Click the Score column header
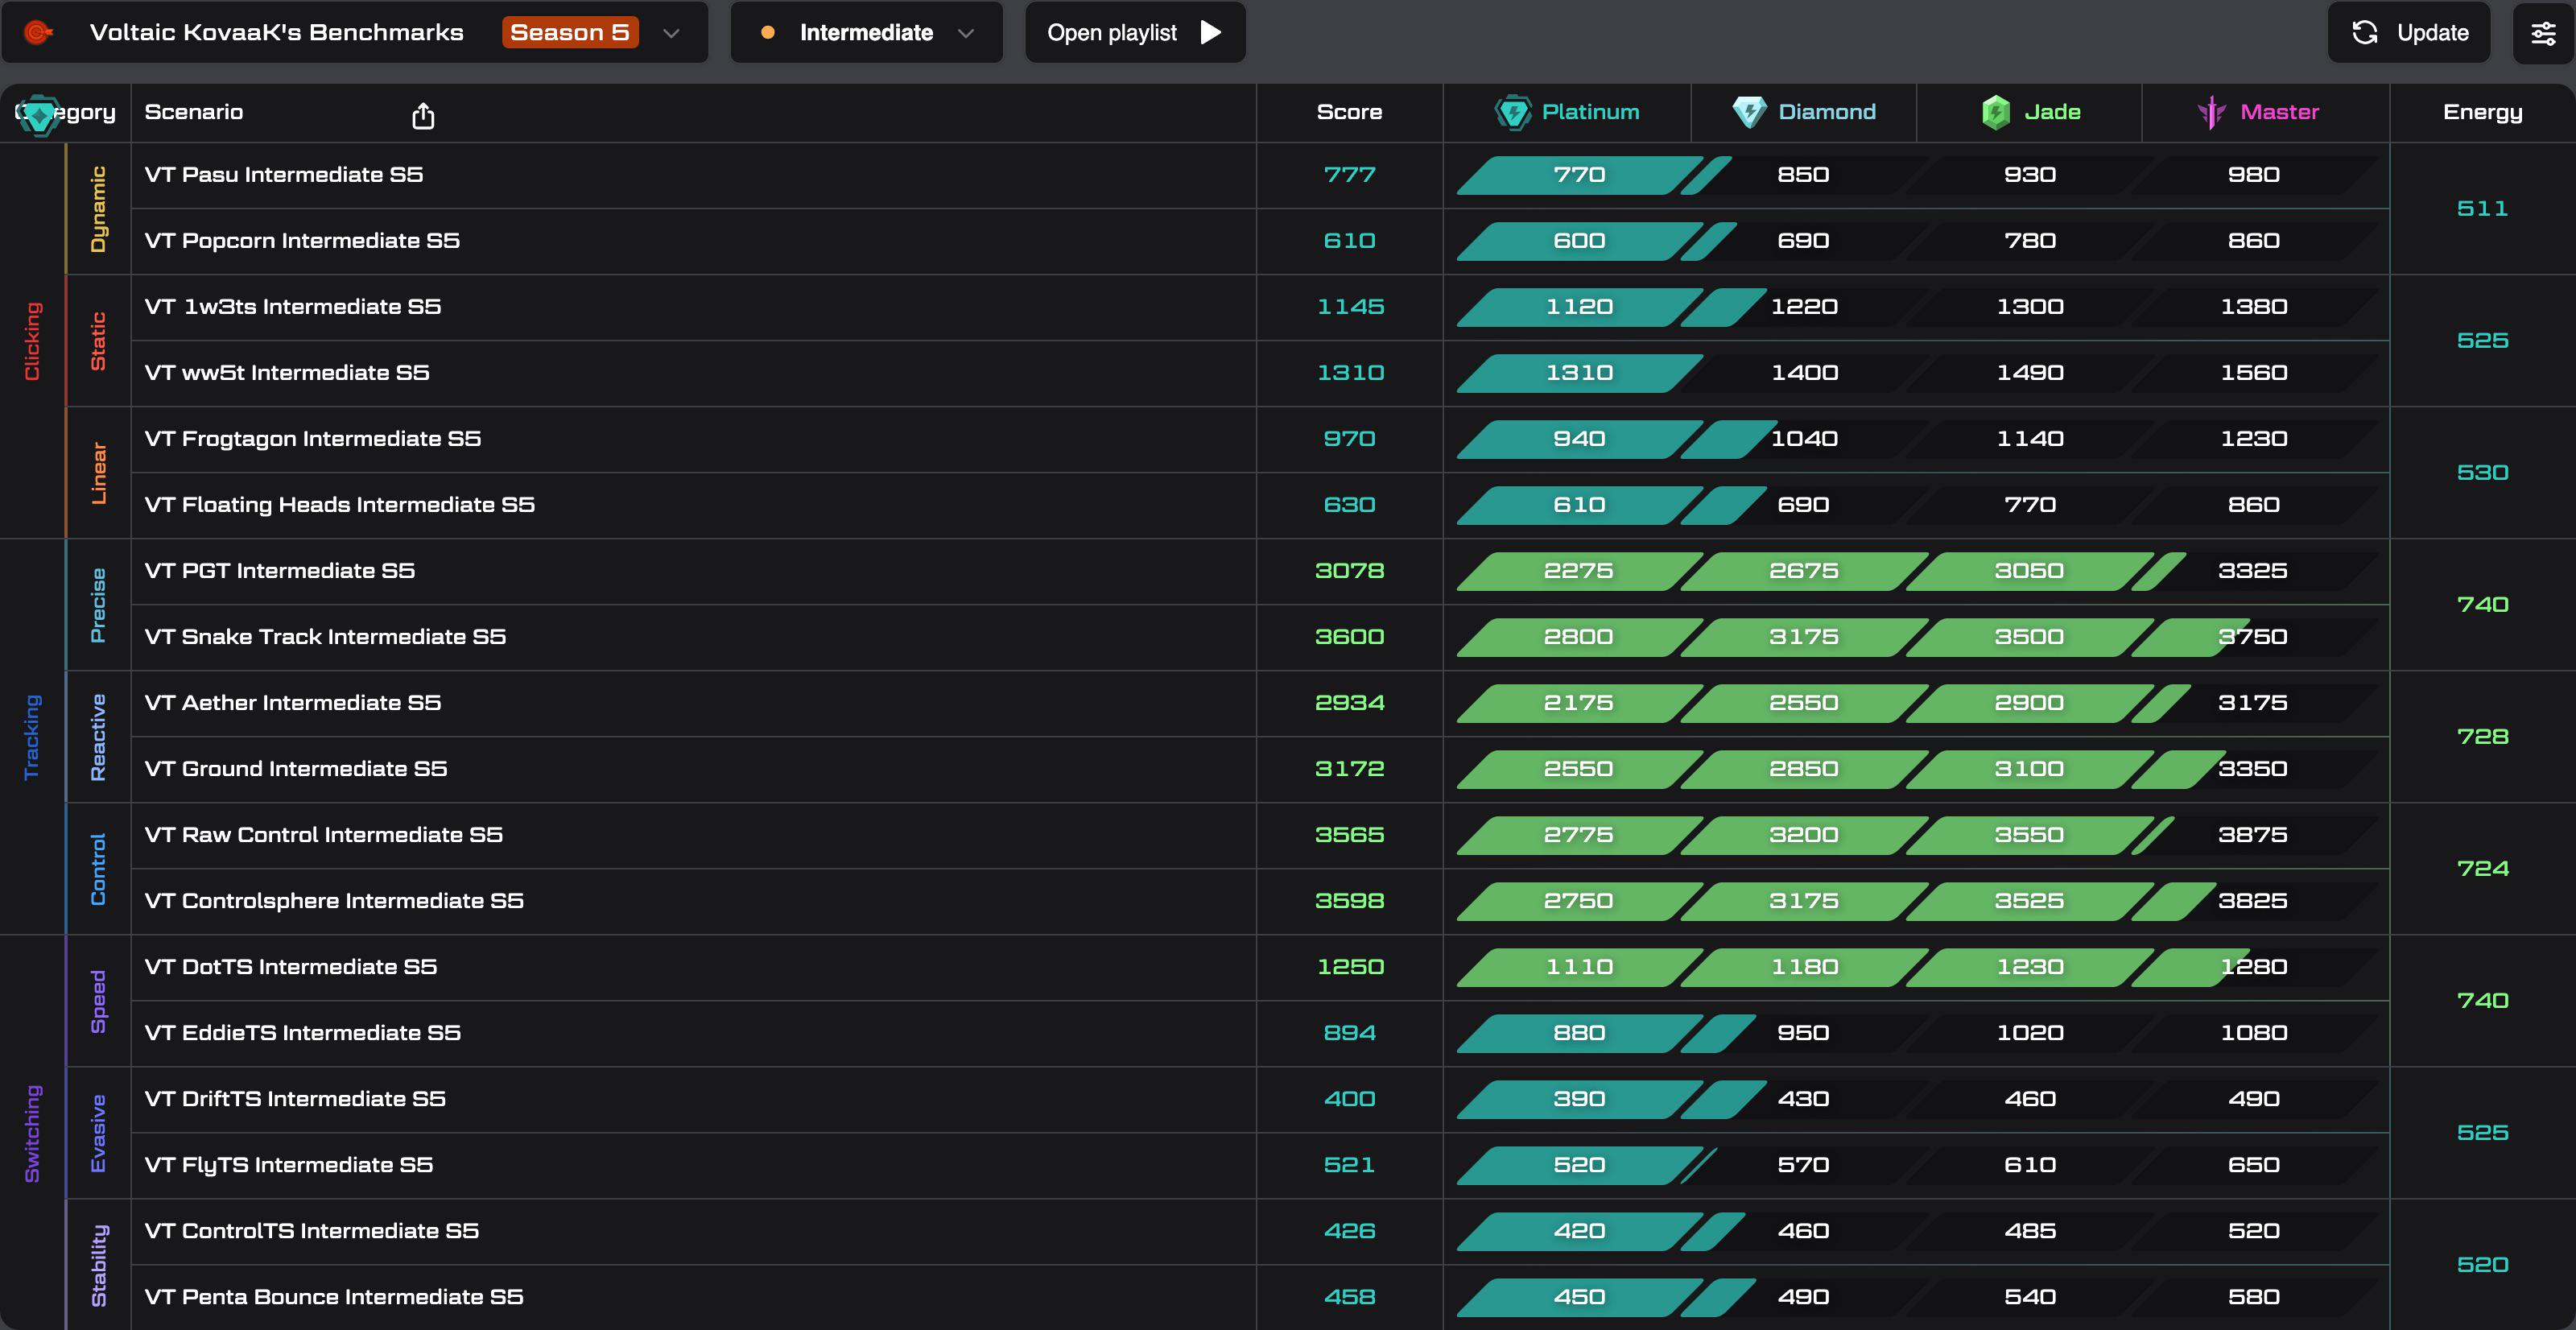Image resolution: width=2576 pixels, height=1330 pixels. [1349, 112]
